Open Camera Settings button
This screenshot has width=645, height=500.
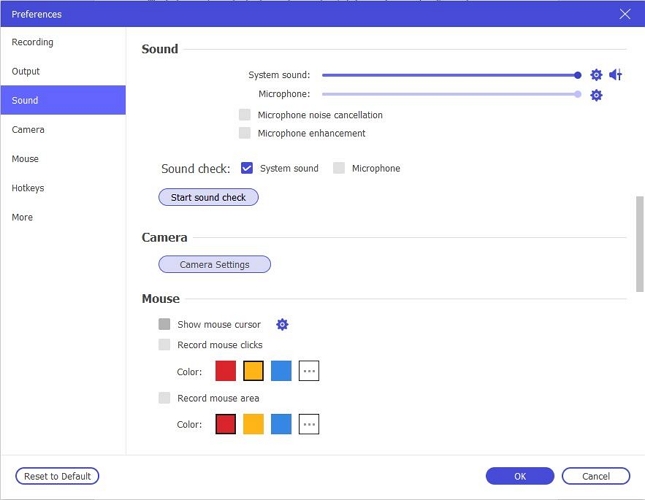pyautogui.click(x=214, y=265)
